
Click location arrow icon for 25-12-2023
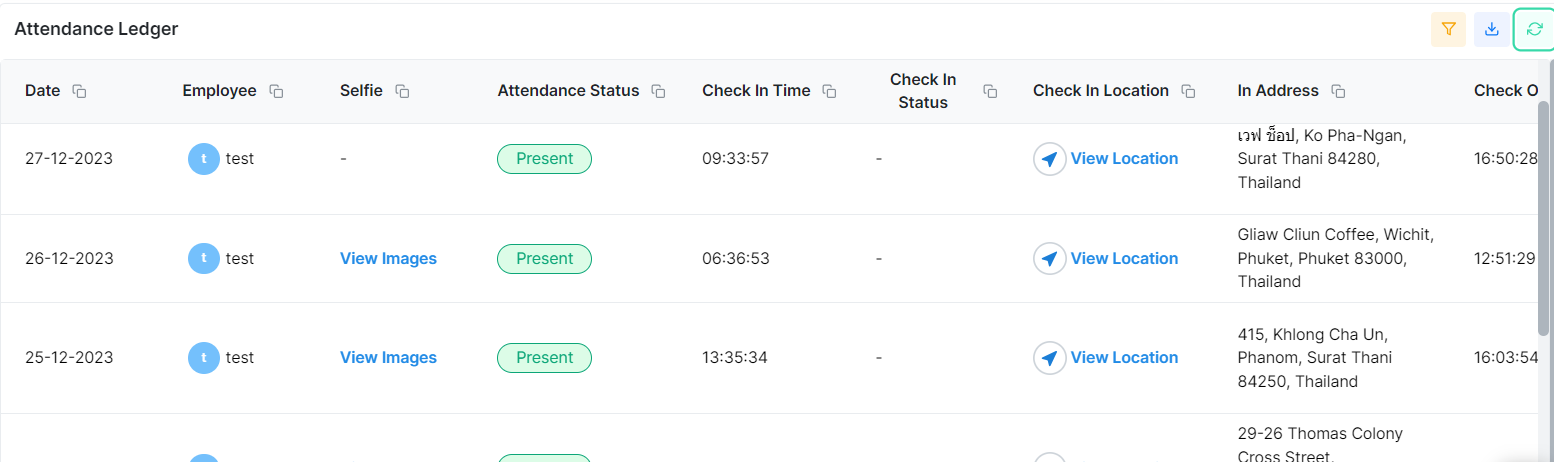(x=1049, y=358)
